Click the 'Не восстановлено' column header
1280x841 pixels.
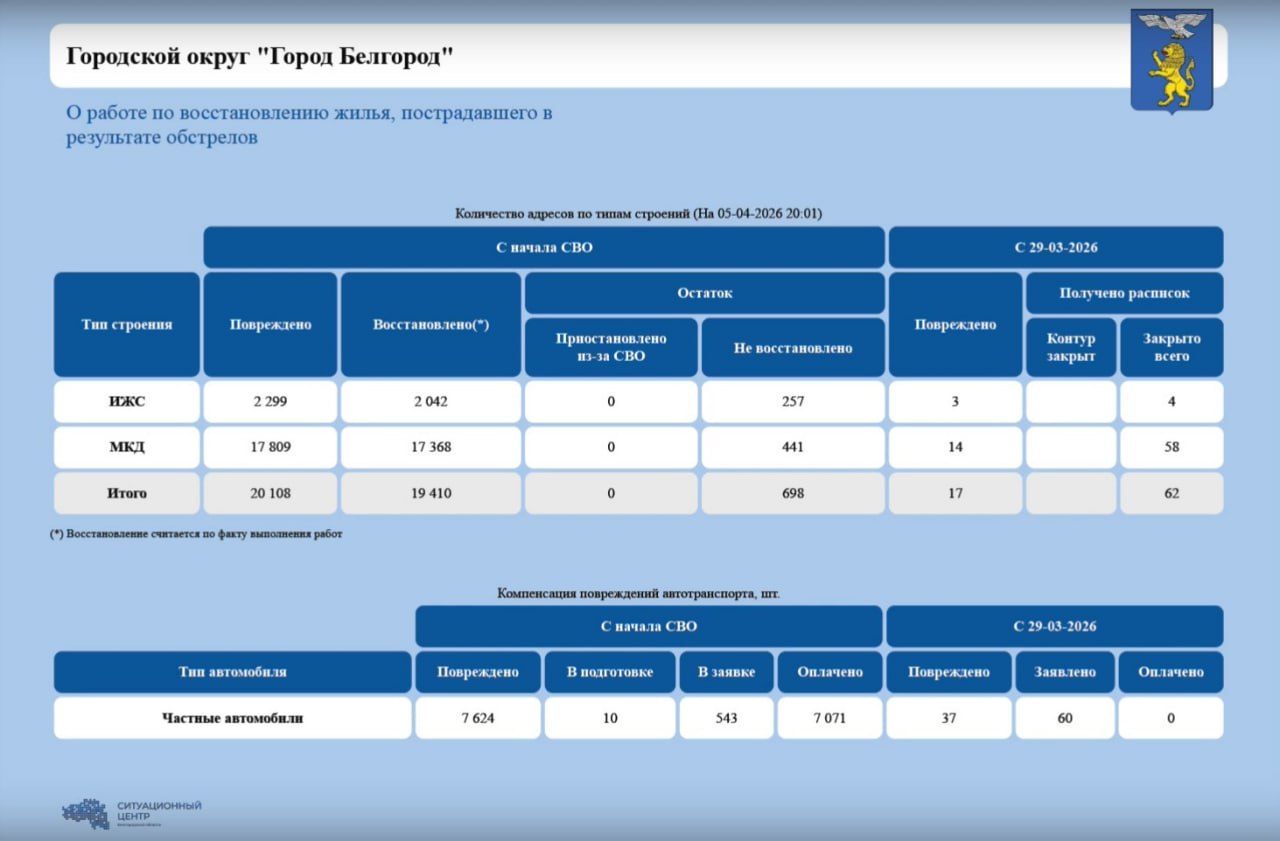793,347
